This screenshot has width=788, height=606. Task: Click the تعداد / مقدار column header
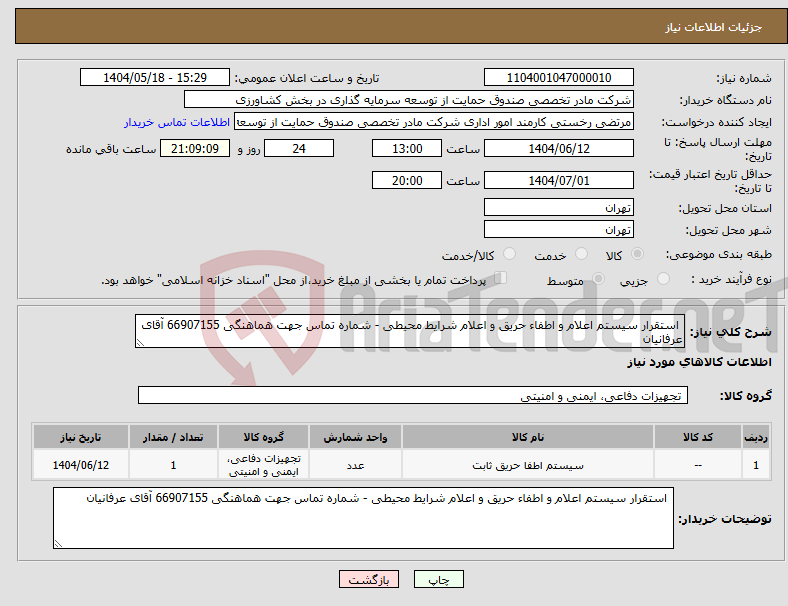(173, 437)
